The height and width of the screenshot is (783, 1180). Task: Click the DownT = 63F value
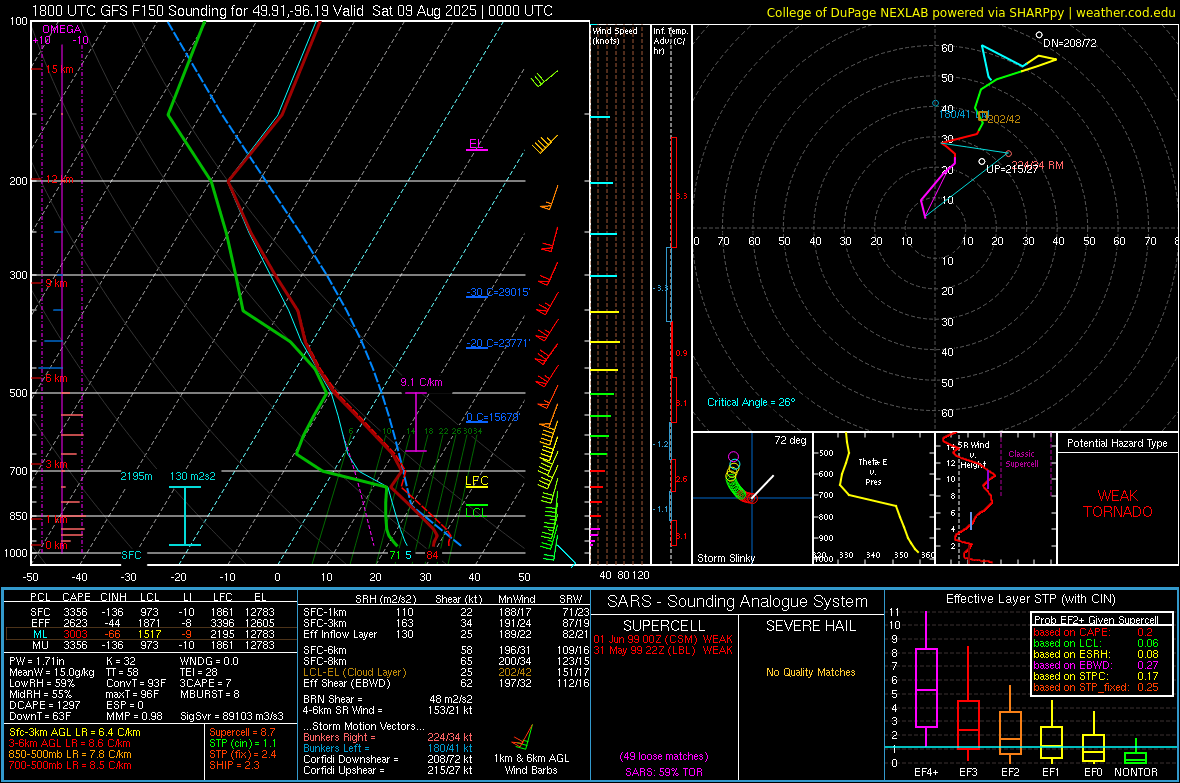40,717
